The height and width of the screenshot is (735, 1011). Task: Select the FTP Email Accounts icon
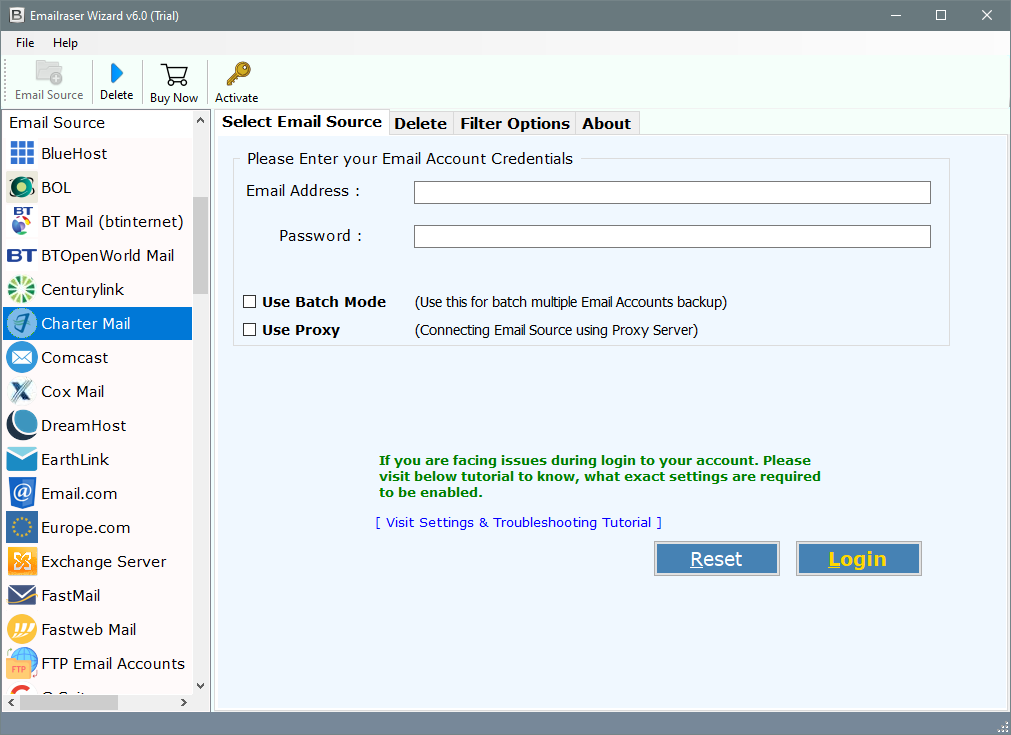tap(22, 663)
